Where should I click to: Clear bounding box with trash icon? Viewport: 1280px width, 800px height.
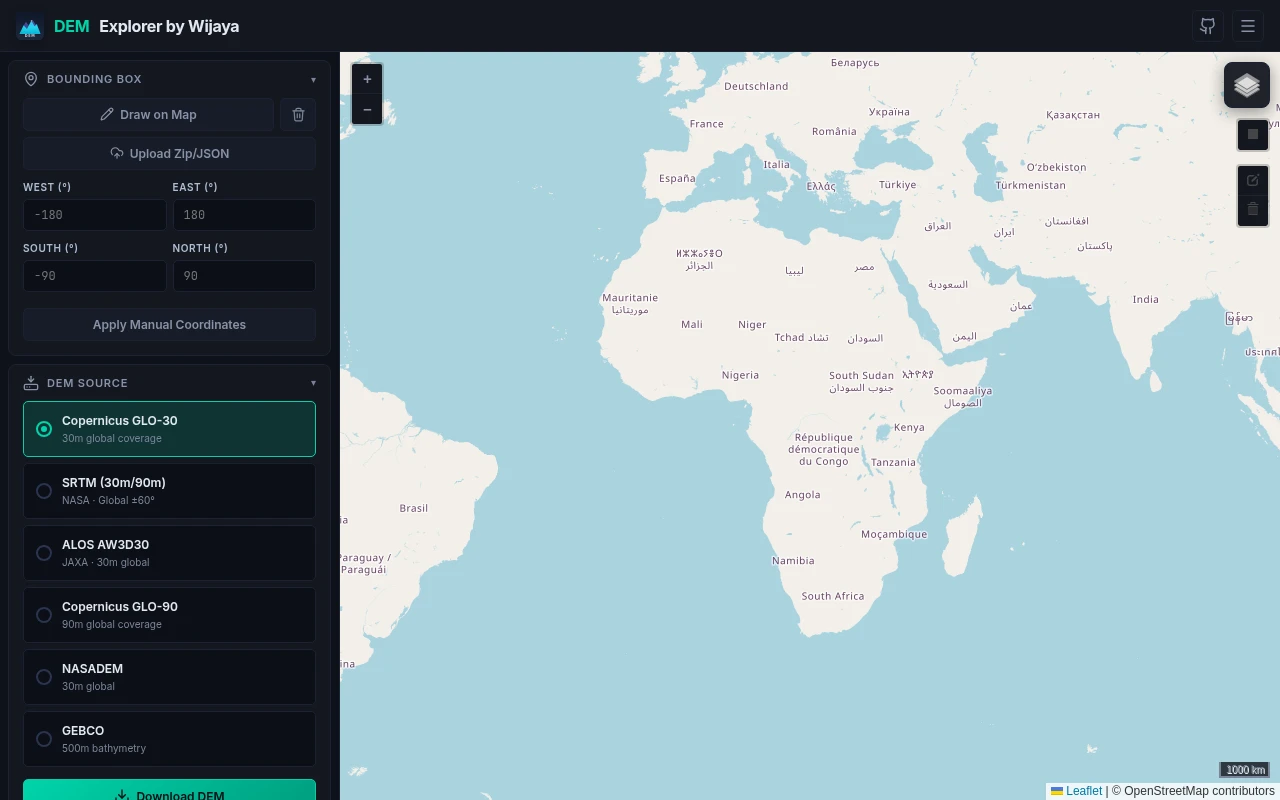pyautogui.click(x=298, y=114)
